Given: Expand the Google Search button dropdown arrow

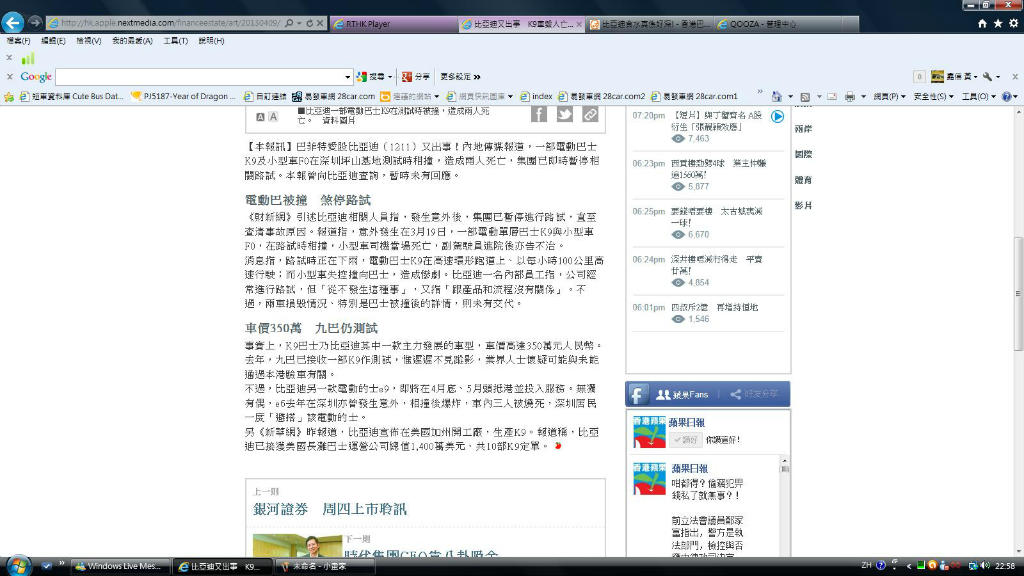Looking at the screenshot, I should coord(390,76).
